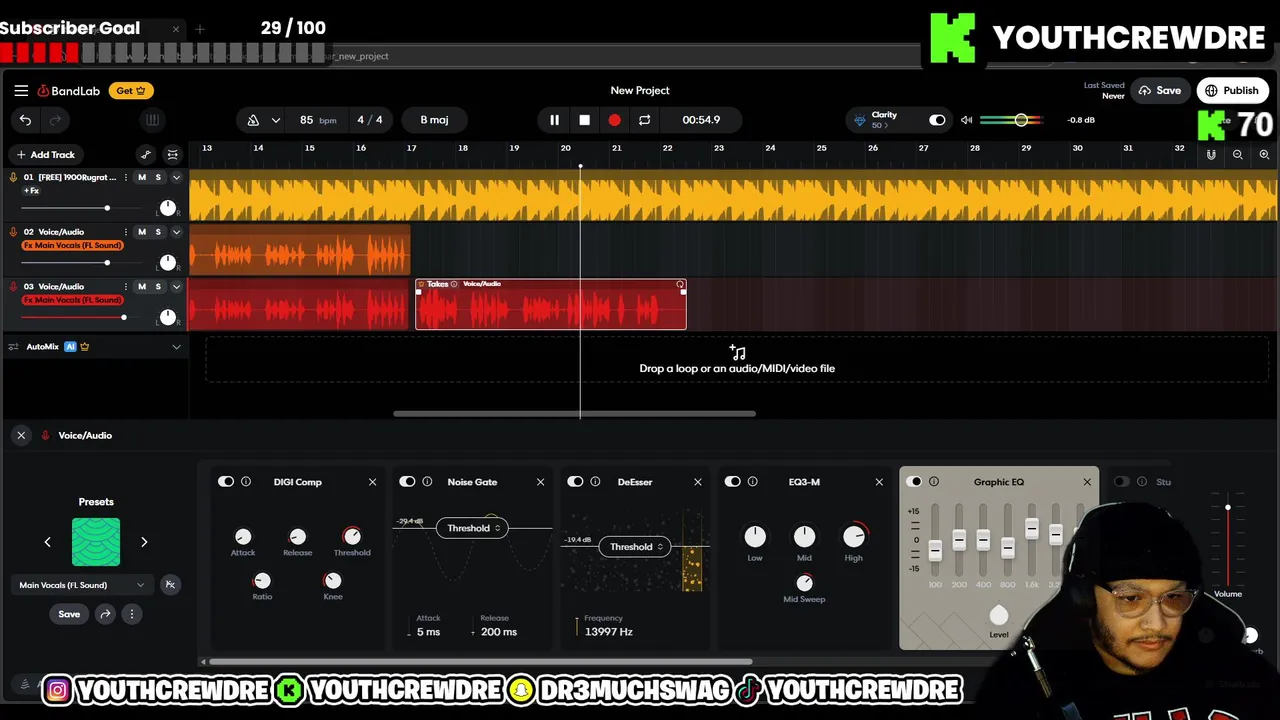Toggle the Noise Gate power switch
The height and width of the screenshot is (720, 1280).
pos(407,482)
